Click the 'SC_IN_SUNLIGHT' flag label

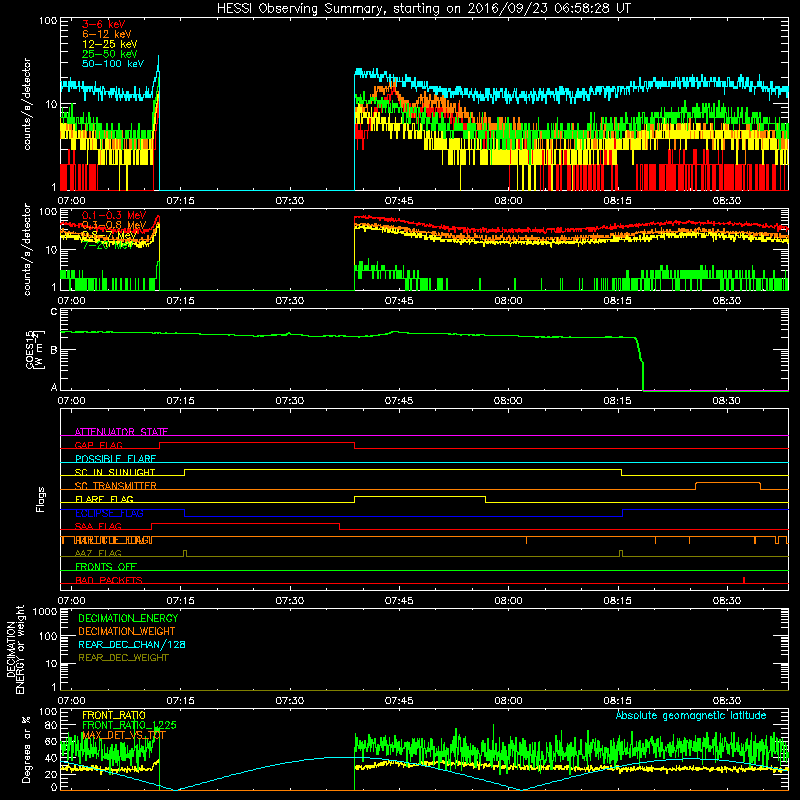115,472
